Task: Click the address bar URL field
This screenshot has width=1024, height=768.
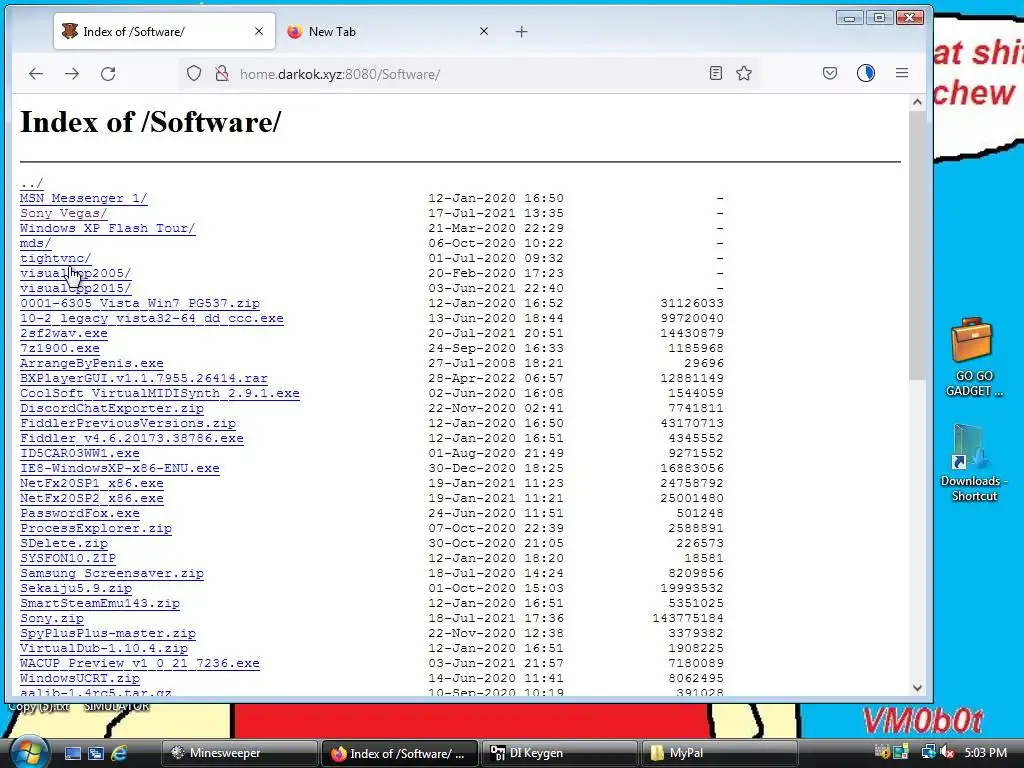Action: pos(470,74)
